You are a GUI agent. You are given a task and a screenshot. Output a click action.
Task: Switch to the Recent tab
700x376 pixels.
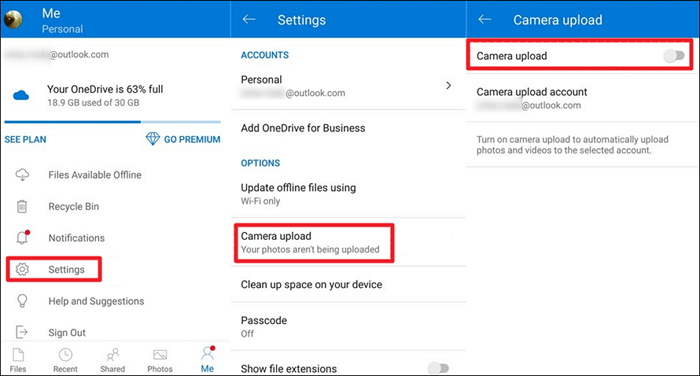pyautogui.click(x=65, y=360)
